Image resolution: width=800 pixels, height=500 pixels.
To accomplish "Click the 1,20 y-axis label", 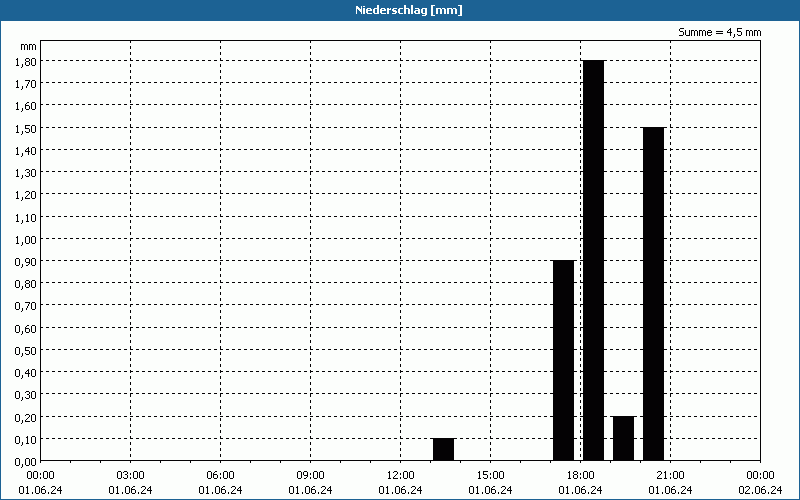I will (26, 195).
